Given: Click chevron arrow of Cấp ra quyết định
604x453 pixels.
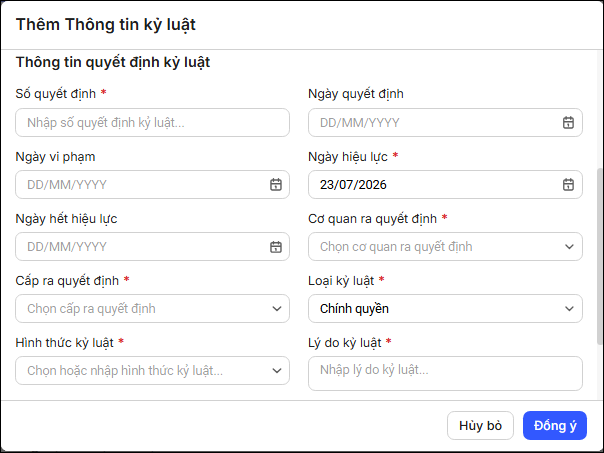Looking at the screenshot, I should pyautogui.click(x=277, y=309).
